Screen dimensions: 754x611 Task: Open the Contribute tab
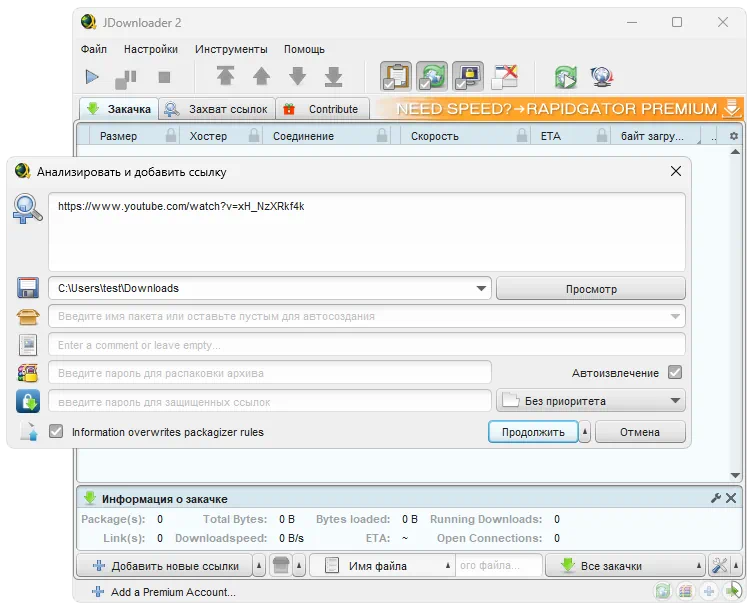click(x=323, y=109)
